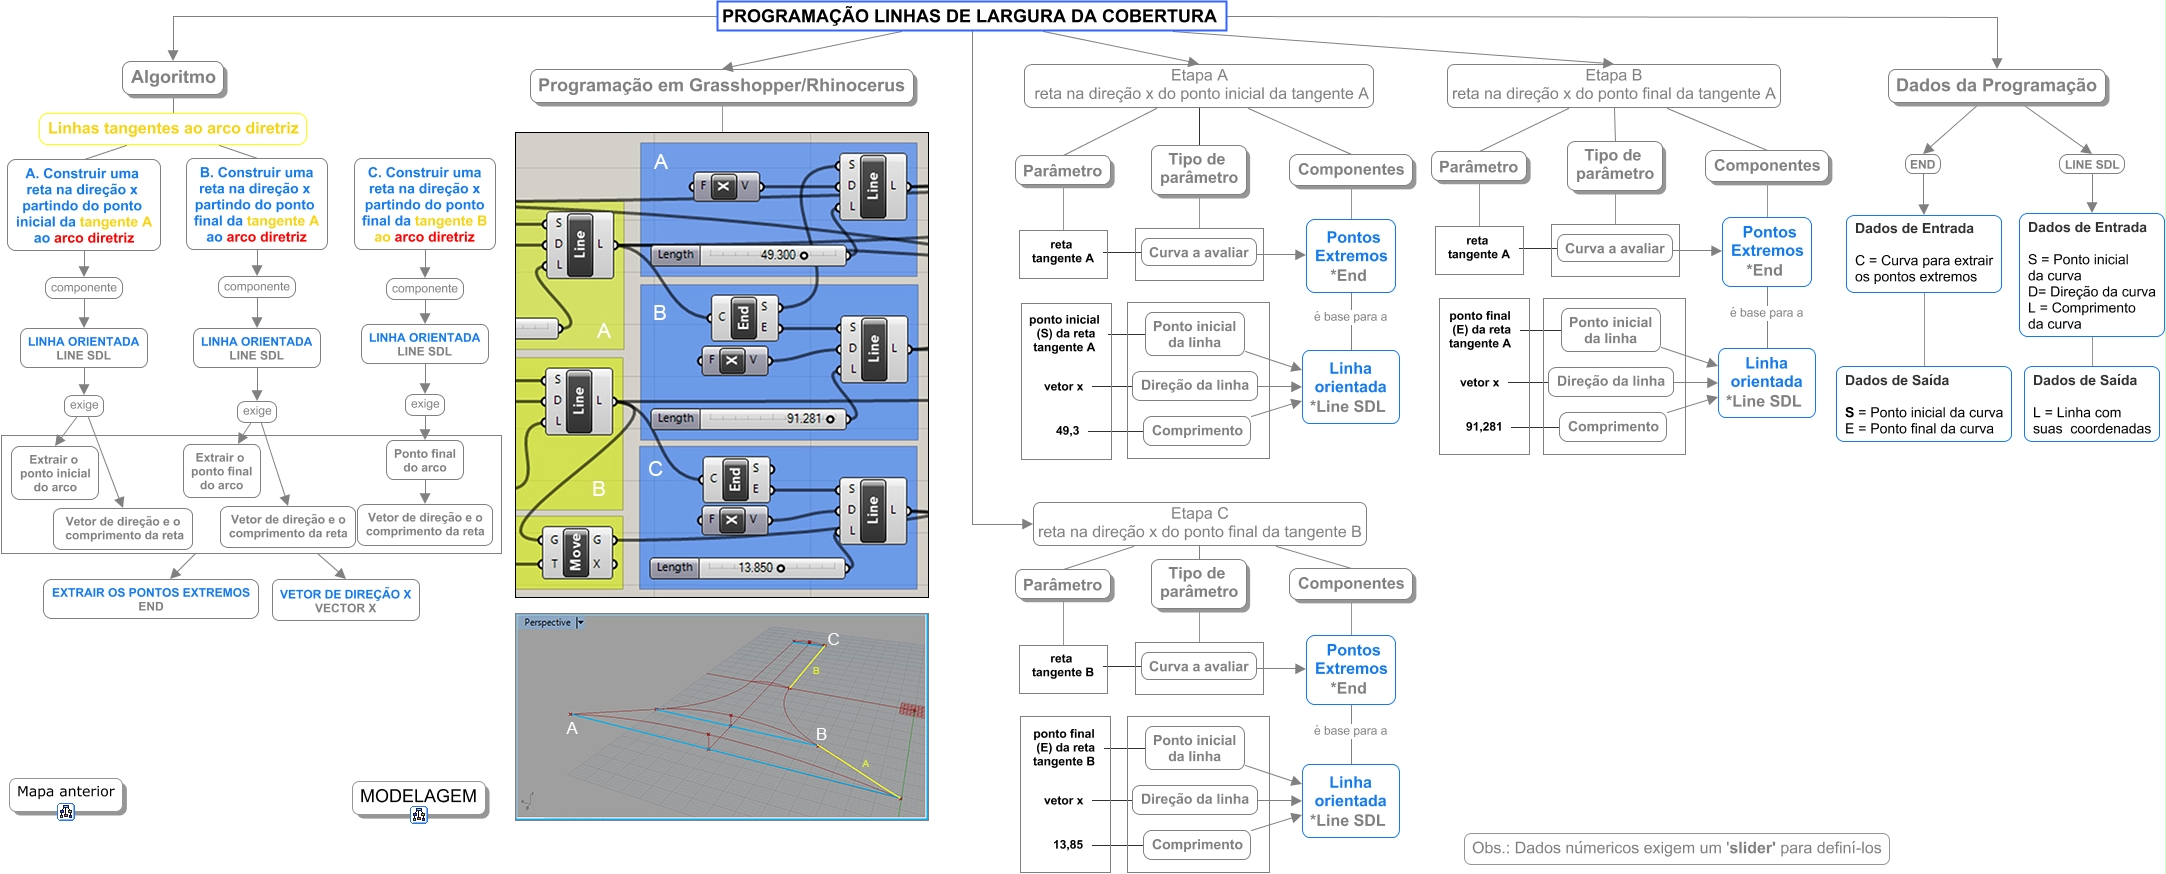Click the VETOR DE DIREÇÃO X node

[x=345, y=600]
